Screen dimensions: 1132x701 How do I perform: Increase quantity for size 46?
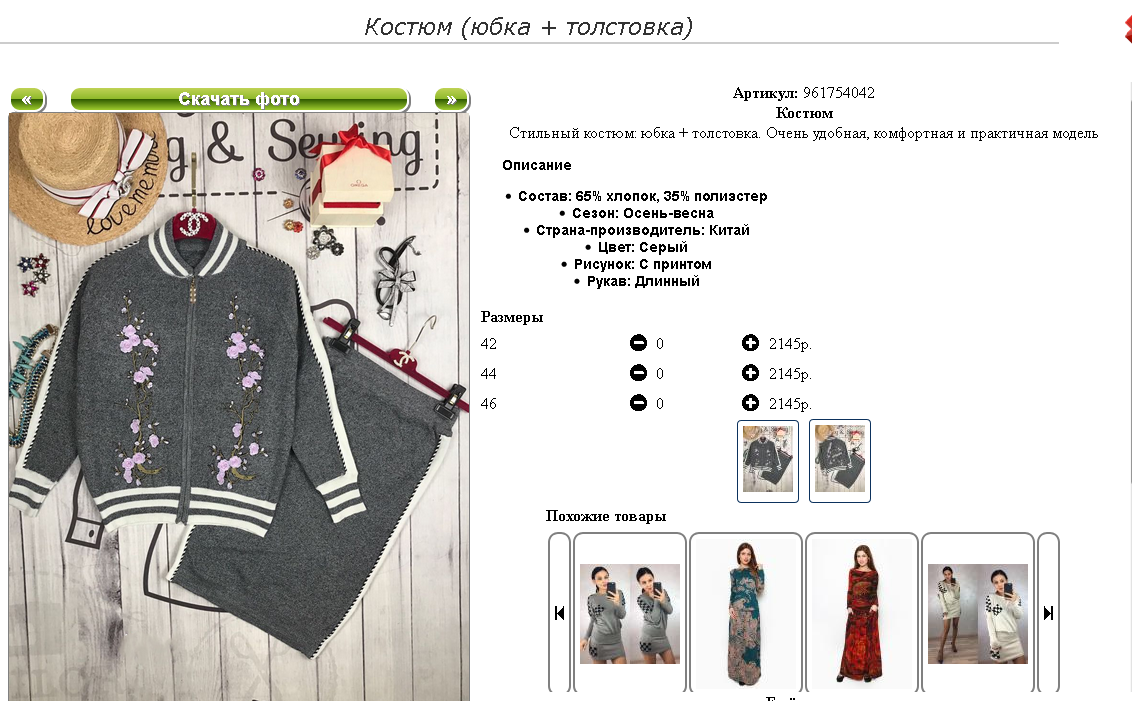[x=750, y=403]
